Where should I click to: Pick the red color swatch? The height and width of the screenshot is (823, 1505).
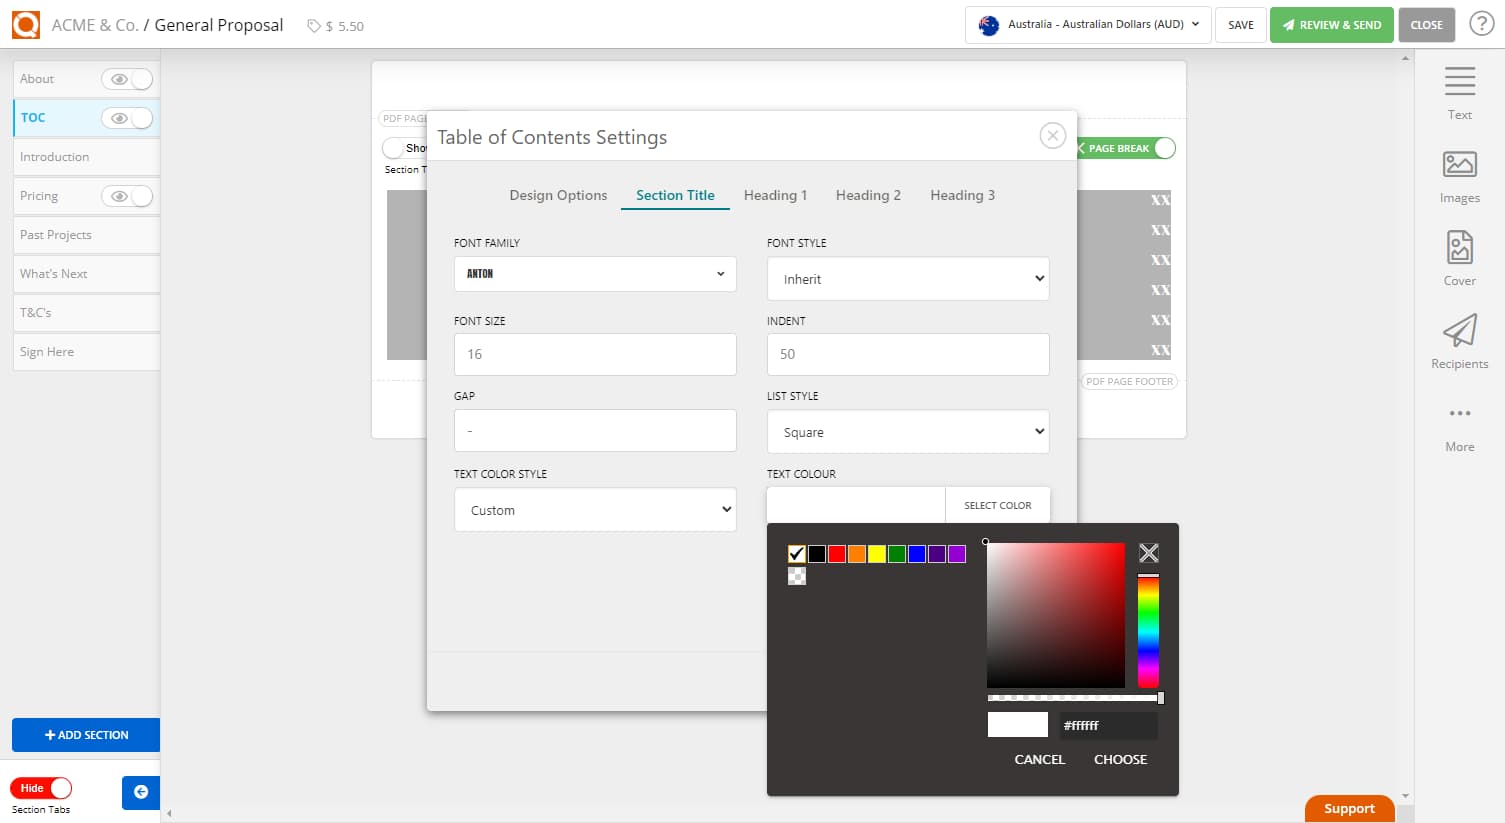point(837,554)
